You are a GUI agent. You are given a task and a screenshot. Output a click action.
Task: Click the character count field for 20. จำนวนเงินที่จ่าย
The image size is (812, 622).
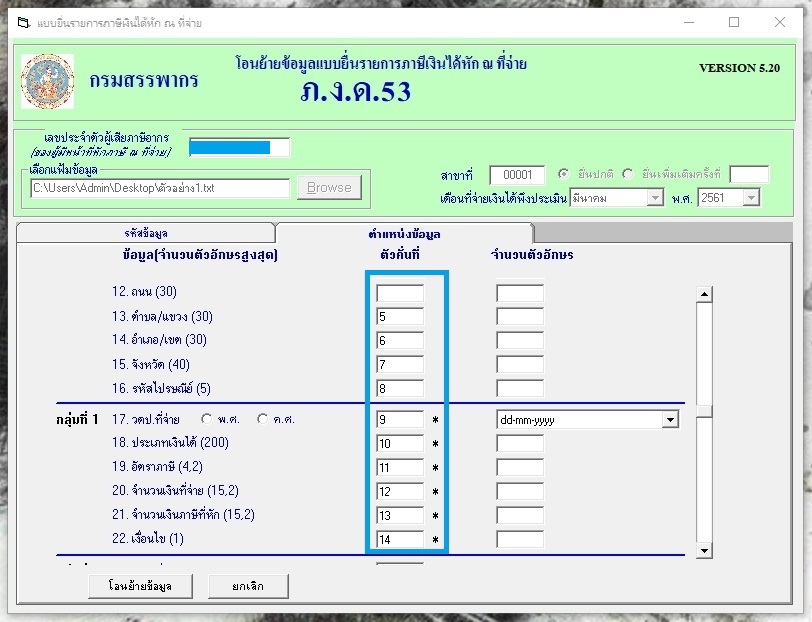pos(520,491)
